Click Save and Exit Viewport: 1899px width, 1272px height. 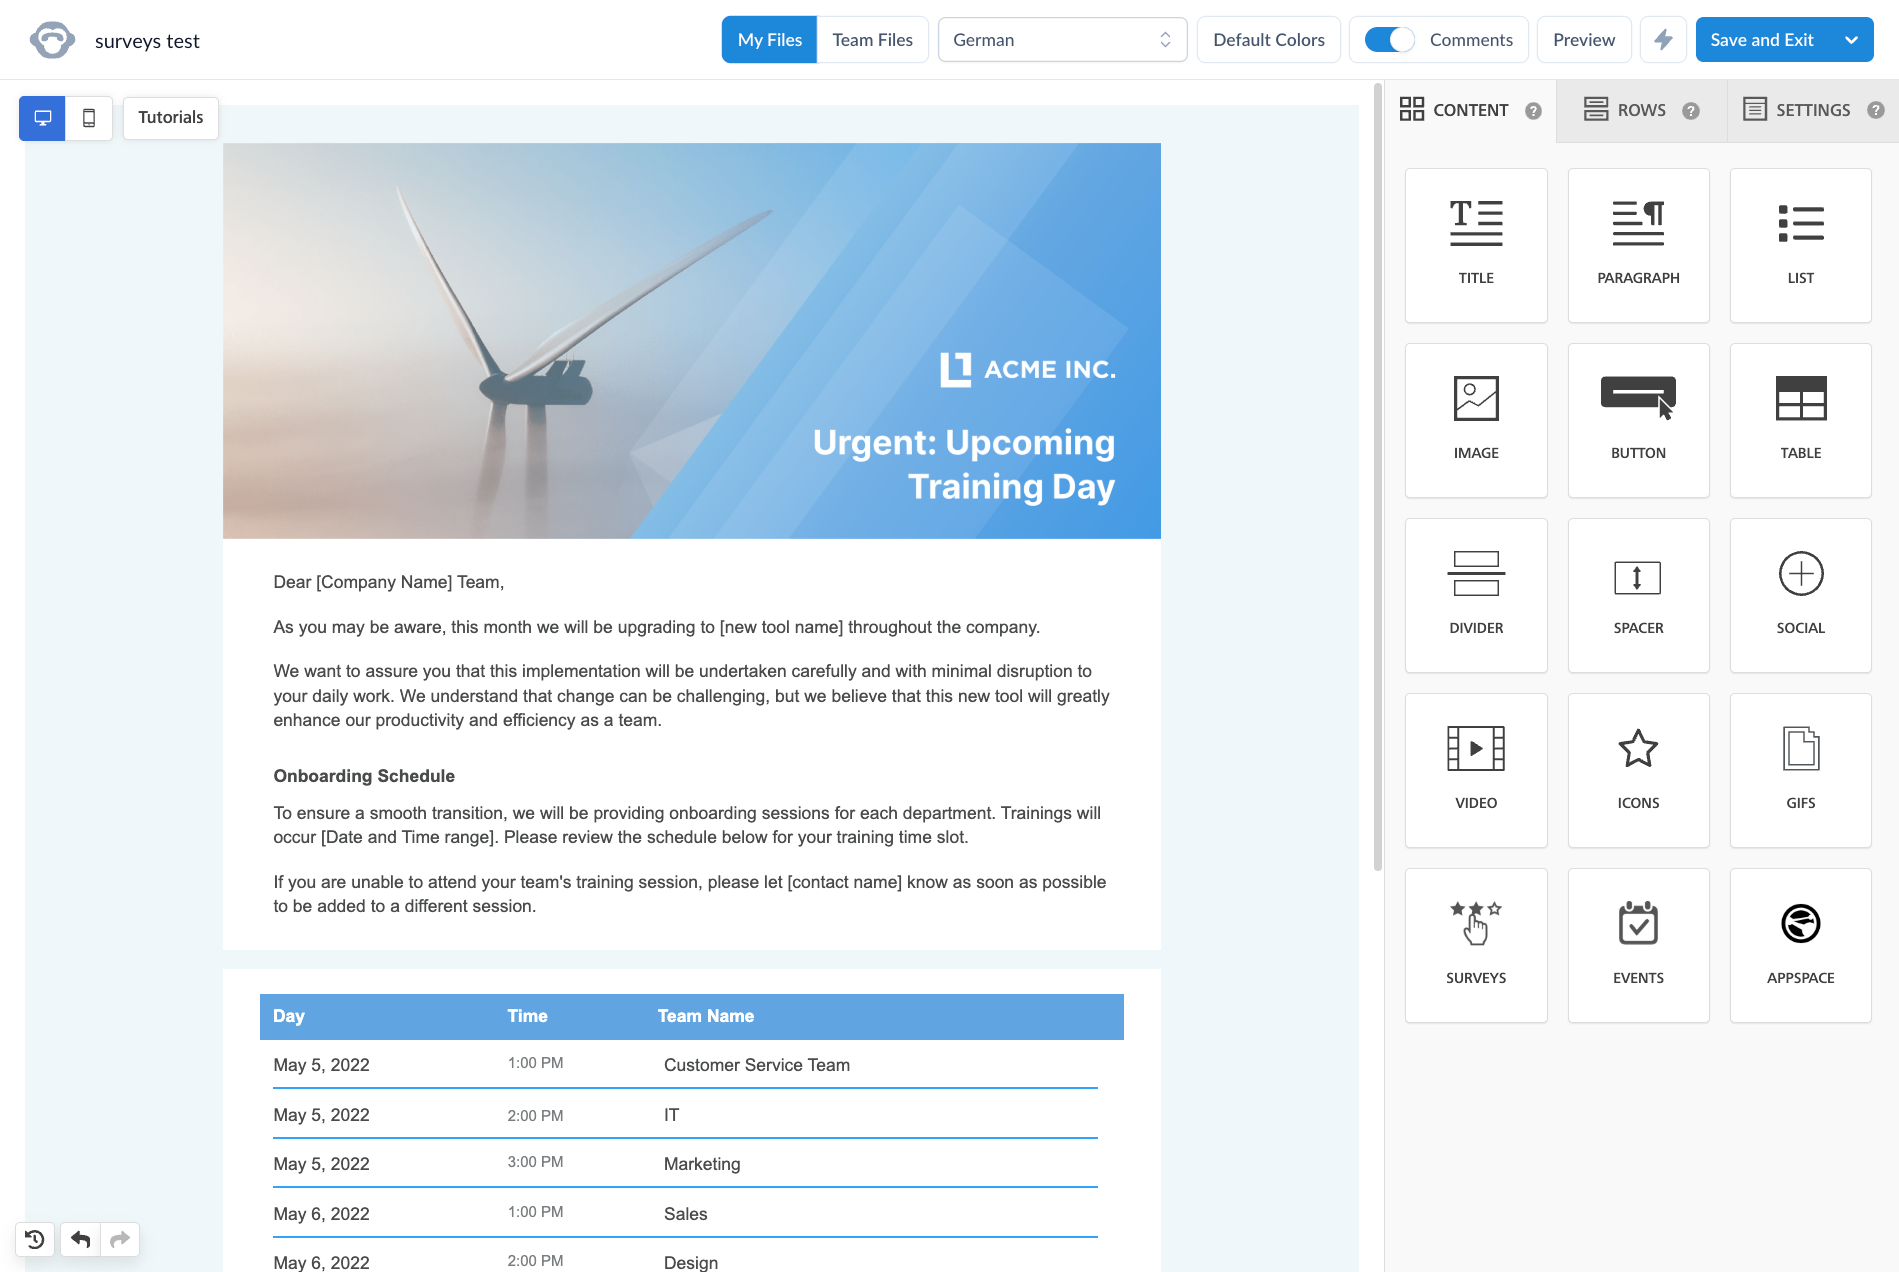pos(1762,40)
